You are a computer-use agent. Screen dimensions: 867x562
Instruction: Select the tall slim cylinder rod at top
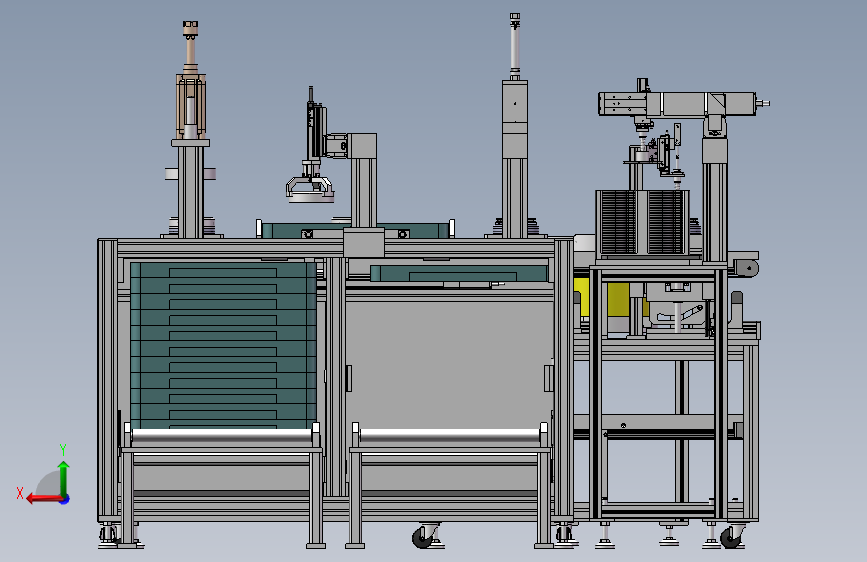(x=515, y=45)
